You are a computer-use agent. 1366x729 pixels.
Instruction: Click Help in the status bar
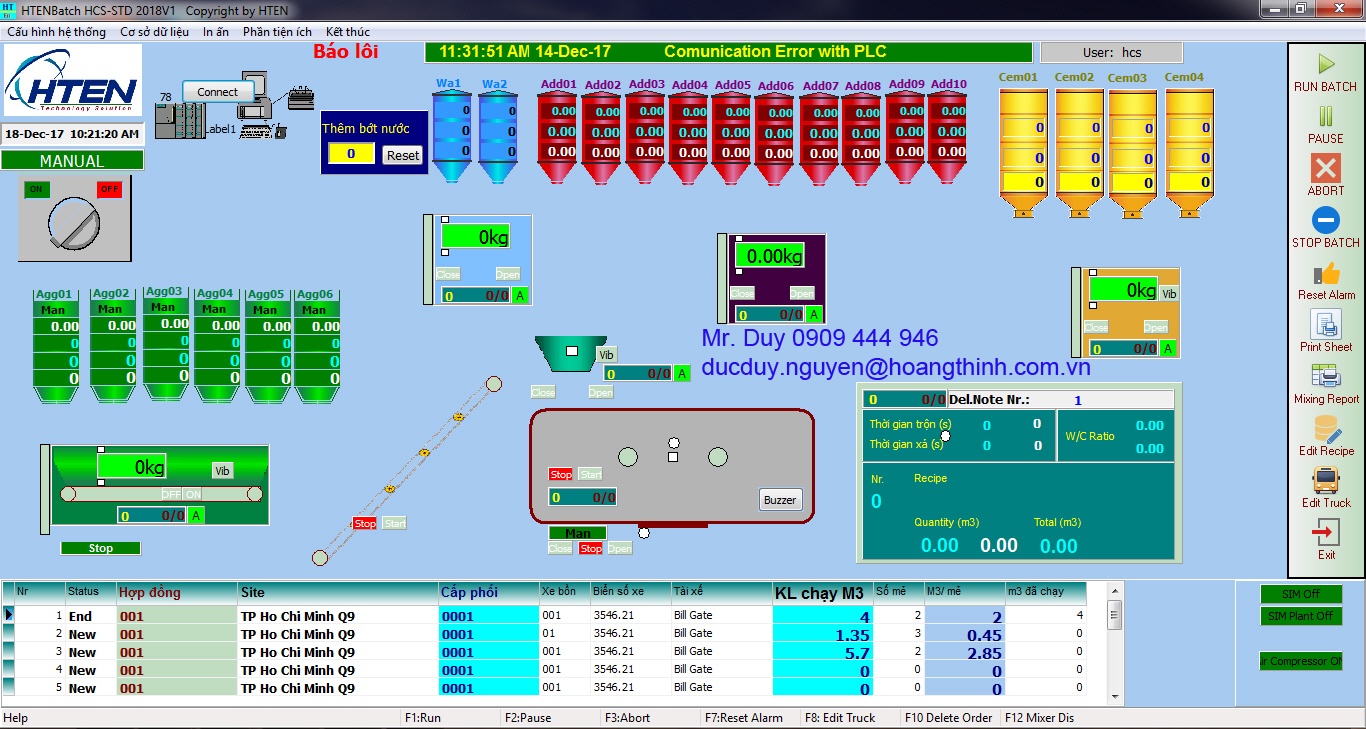pos(16,718)
